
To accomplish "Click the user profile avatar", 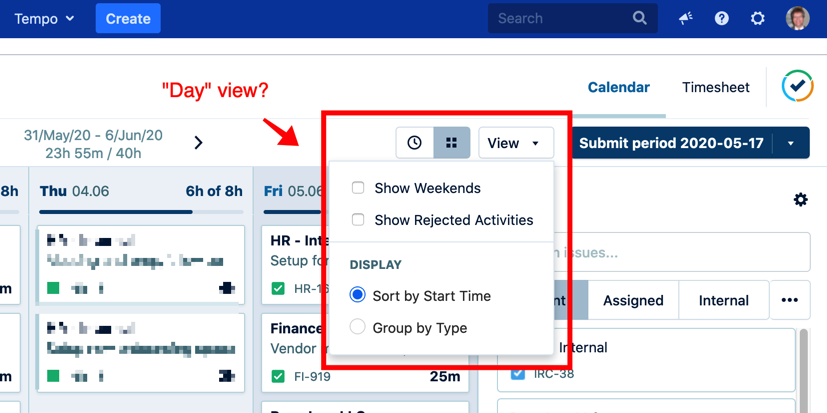I will (x=797, y=18).
